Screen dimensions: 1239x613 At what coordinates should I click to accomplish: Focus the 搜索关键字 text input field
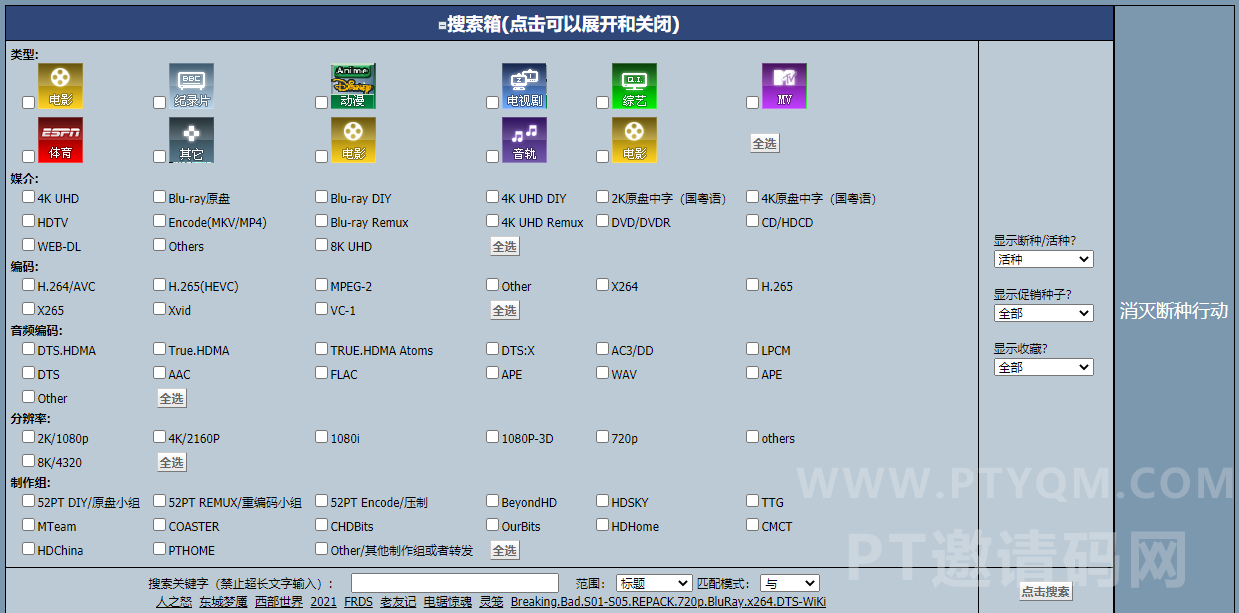coord(455,583)
